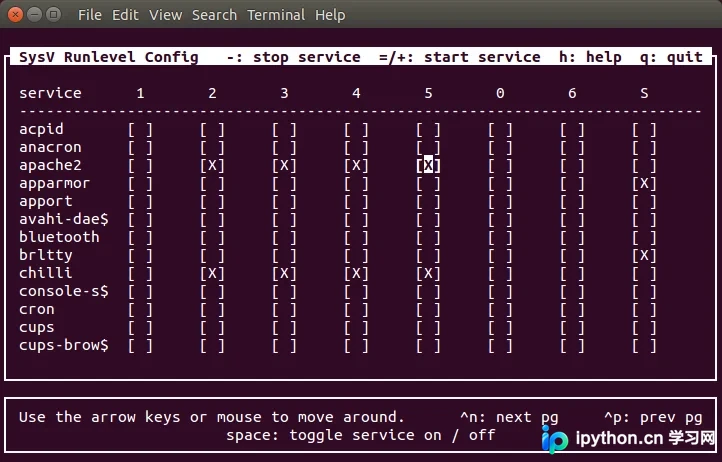Toggle chilli checkbox in runlevel 4
The height and width of the screenshot is (462, 722).
click(356, 273)
